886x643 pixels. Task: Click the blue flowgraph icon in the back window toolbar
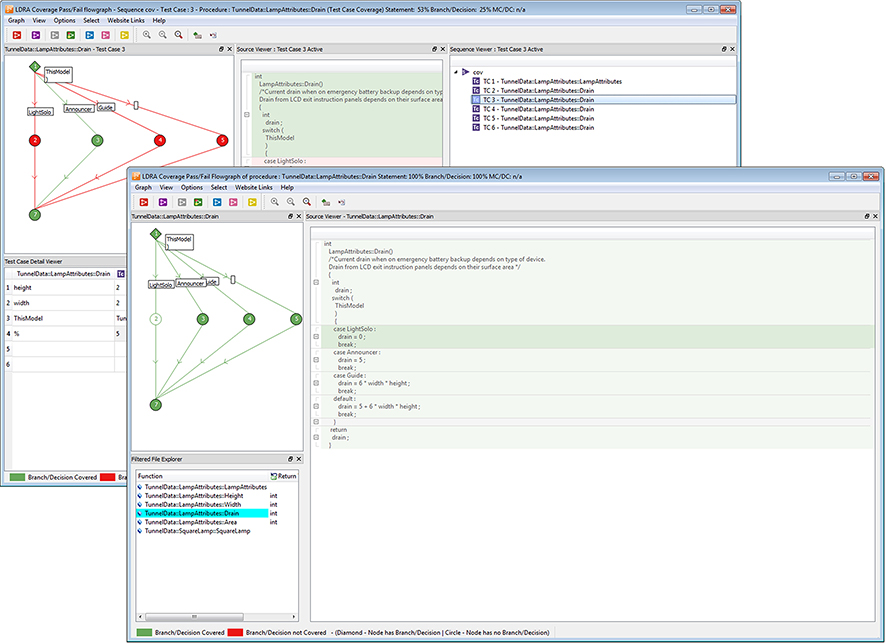89,35
